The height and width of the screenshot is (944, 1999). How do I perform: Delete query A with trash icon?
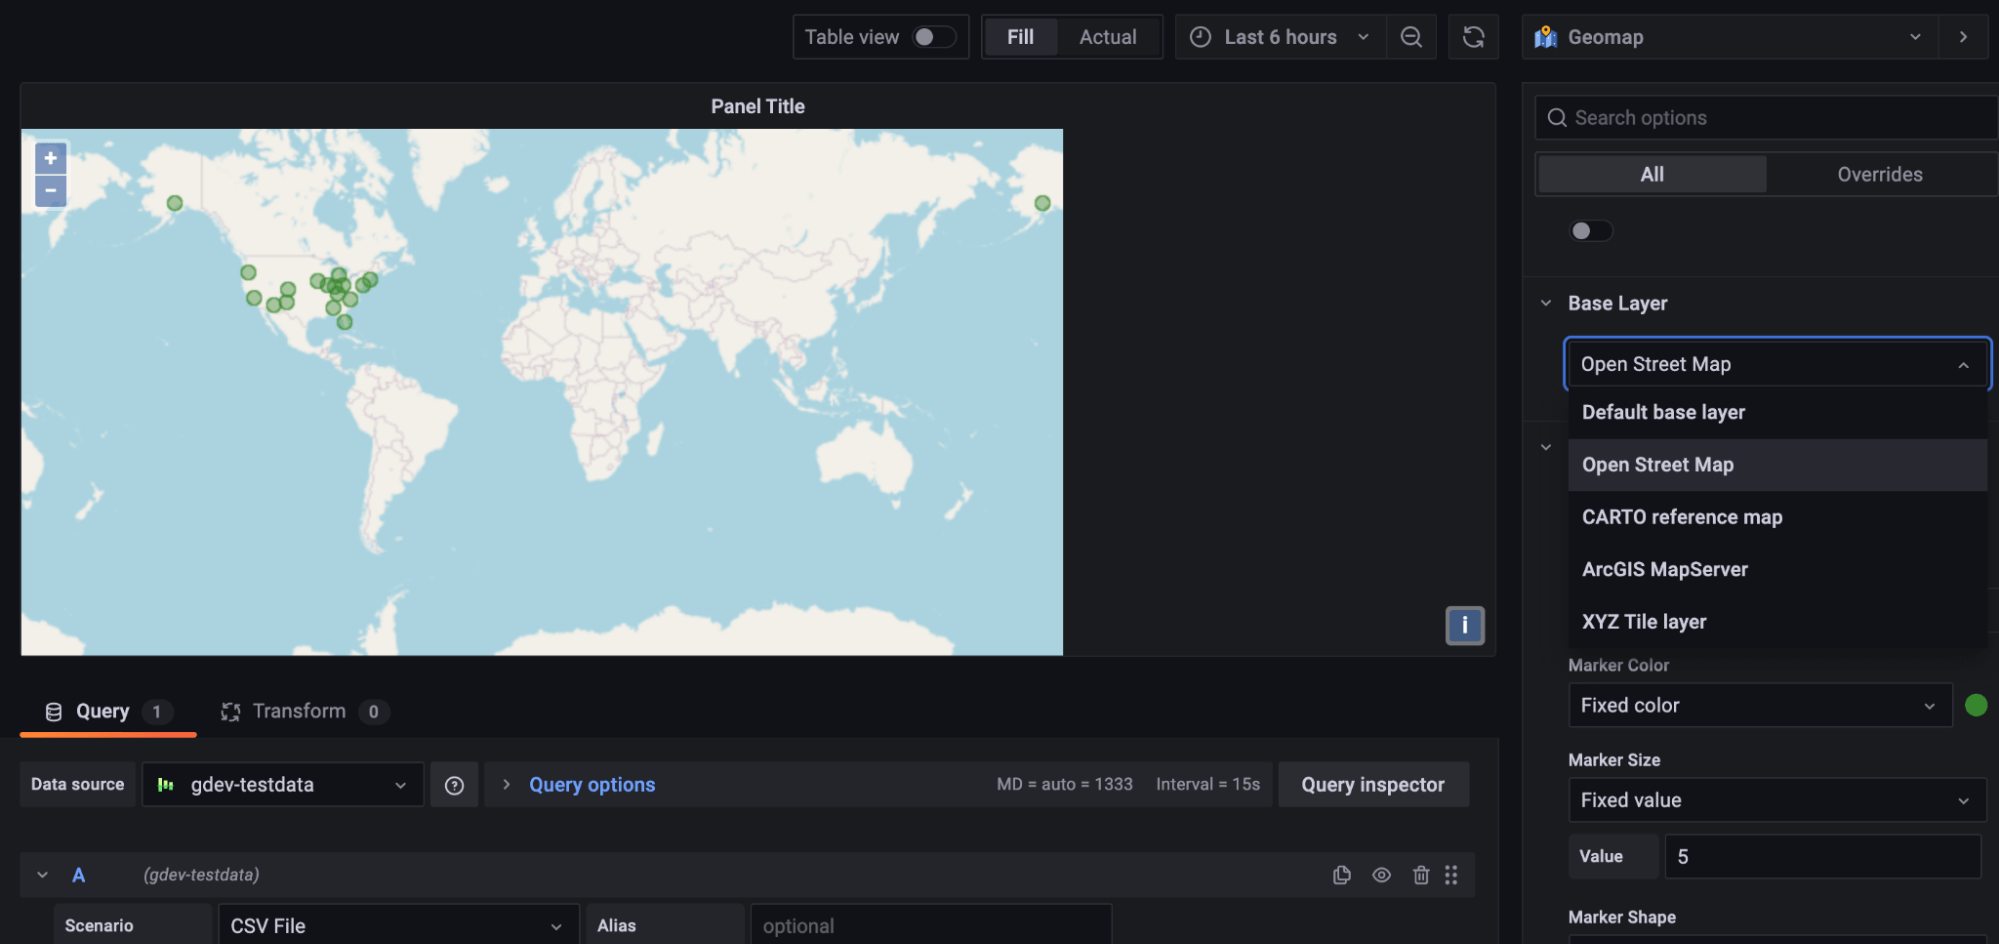1421,875
